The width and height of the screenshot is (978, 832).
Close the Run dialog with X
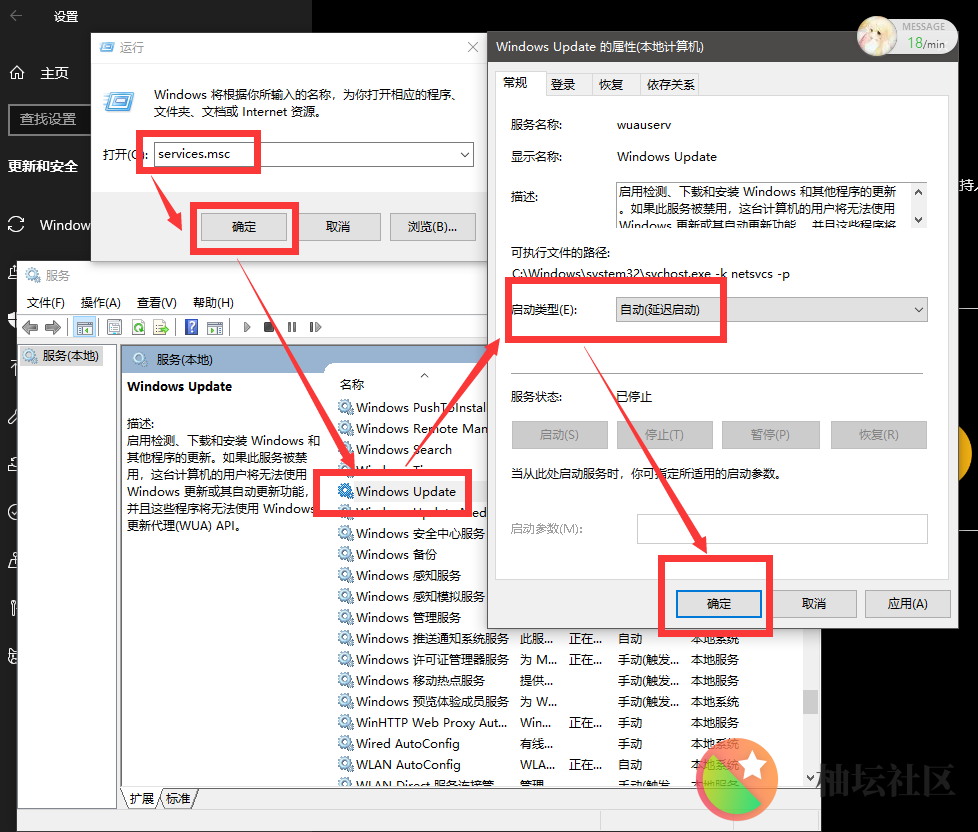473,47
